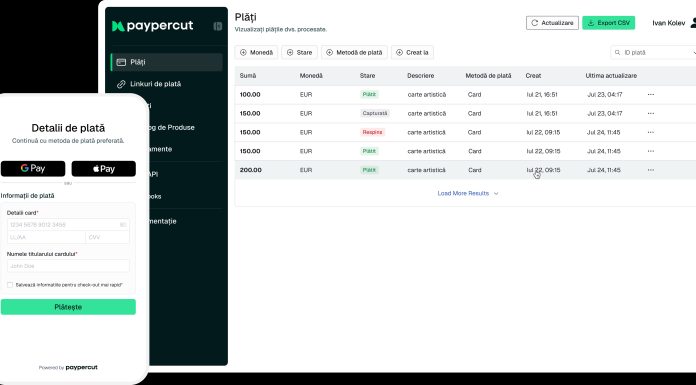Click the plus icon in the Monedă filter
This screenshot has width=696, height=385.
pyautogui.click(x=243, y=52)
